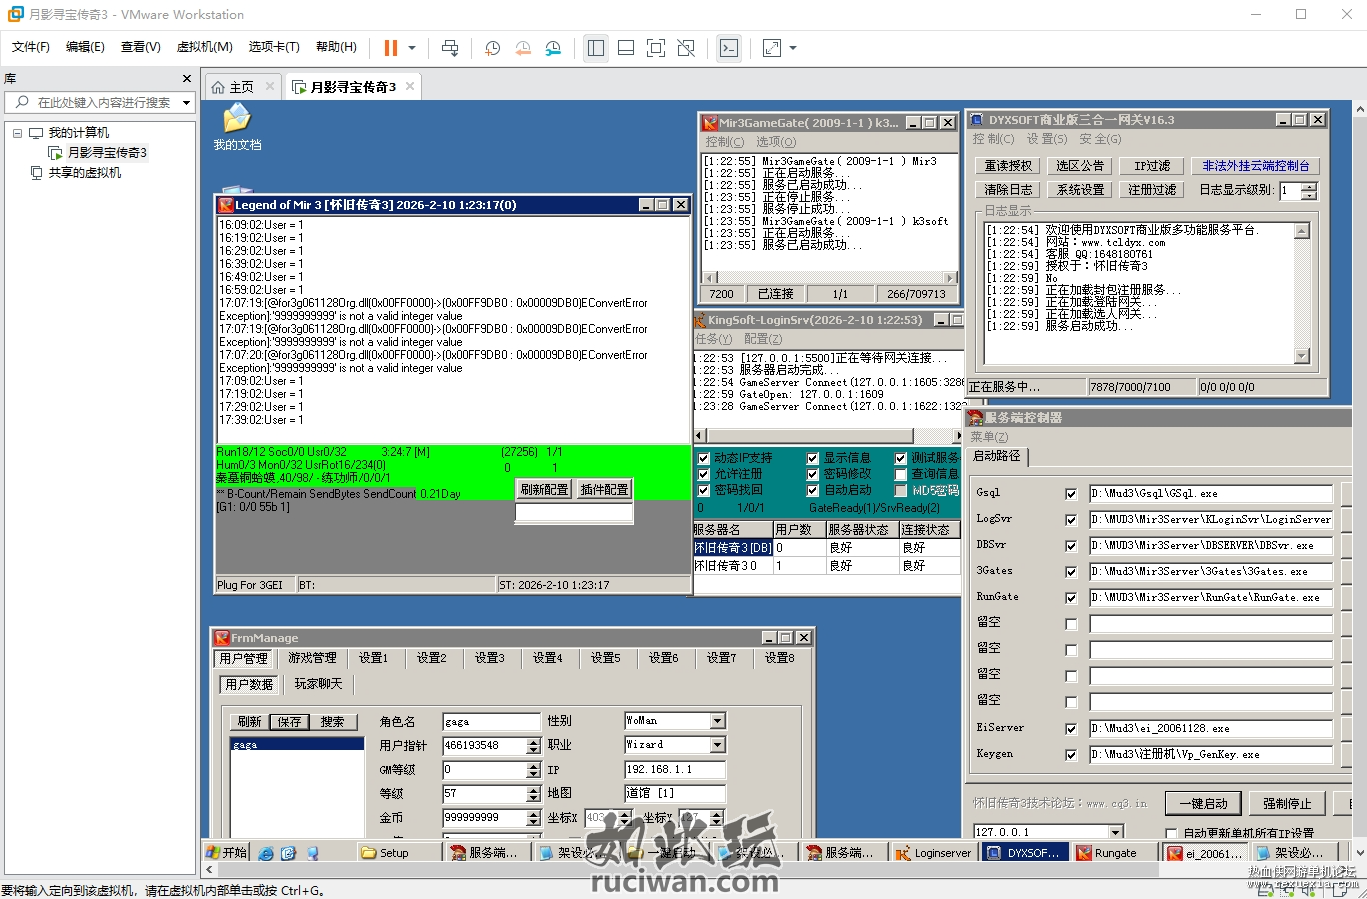This screenshot has width=1367, height=899.
Task: Toggle the 动态IP支持 checkbox
Action: pyautogui.click(x=704, y=458)
